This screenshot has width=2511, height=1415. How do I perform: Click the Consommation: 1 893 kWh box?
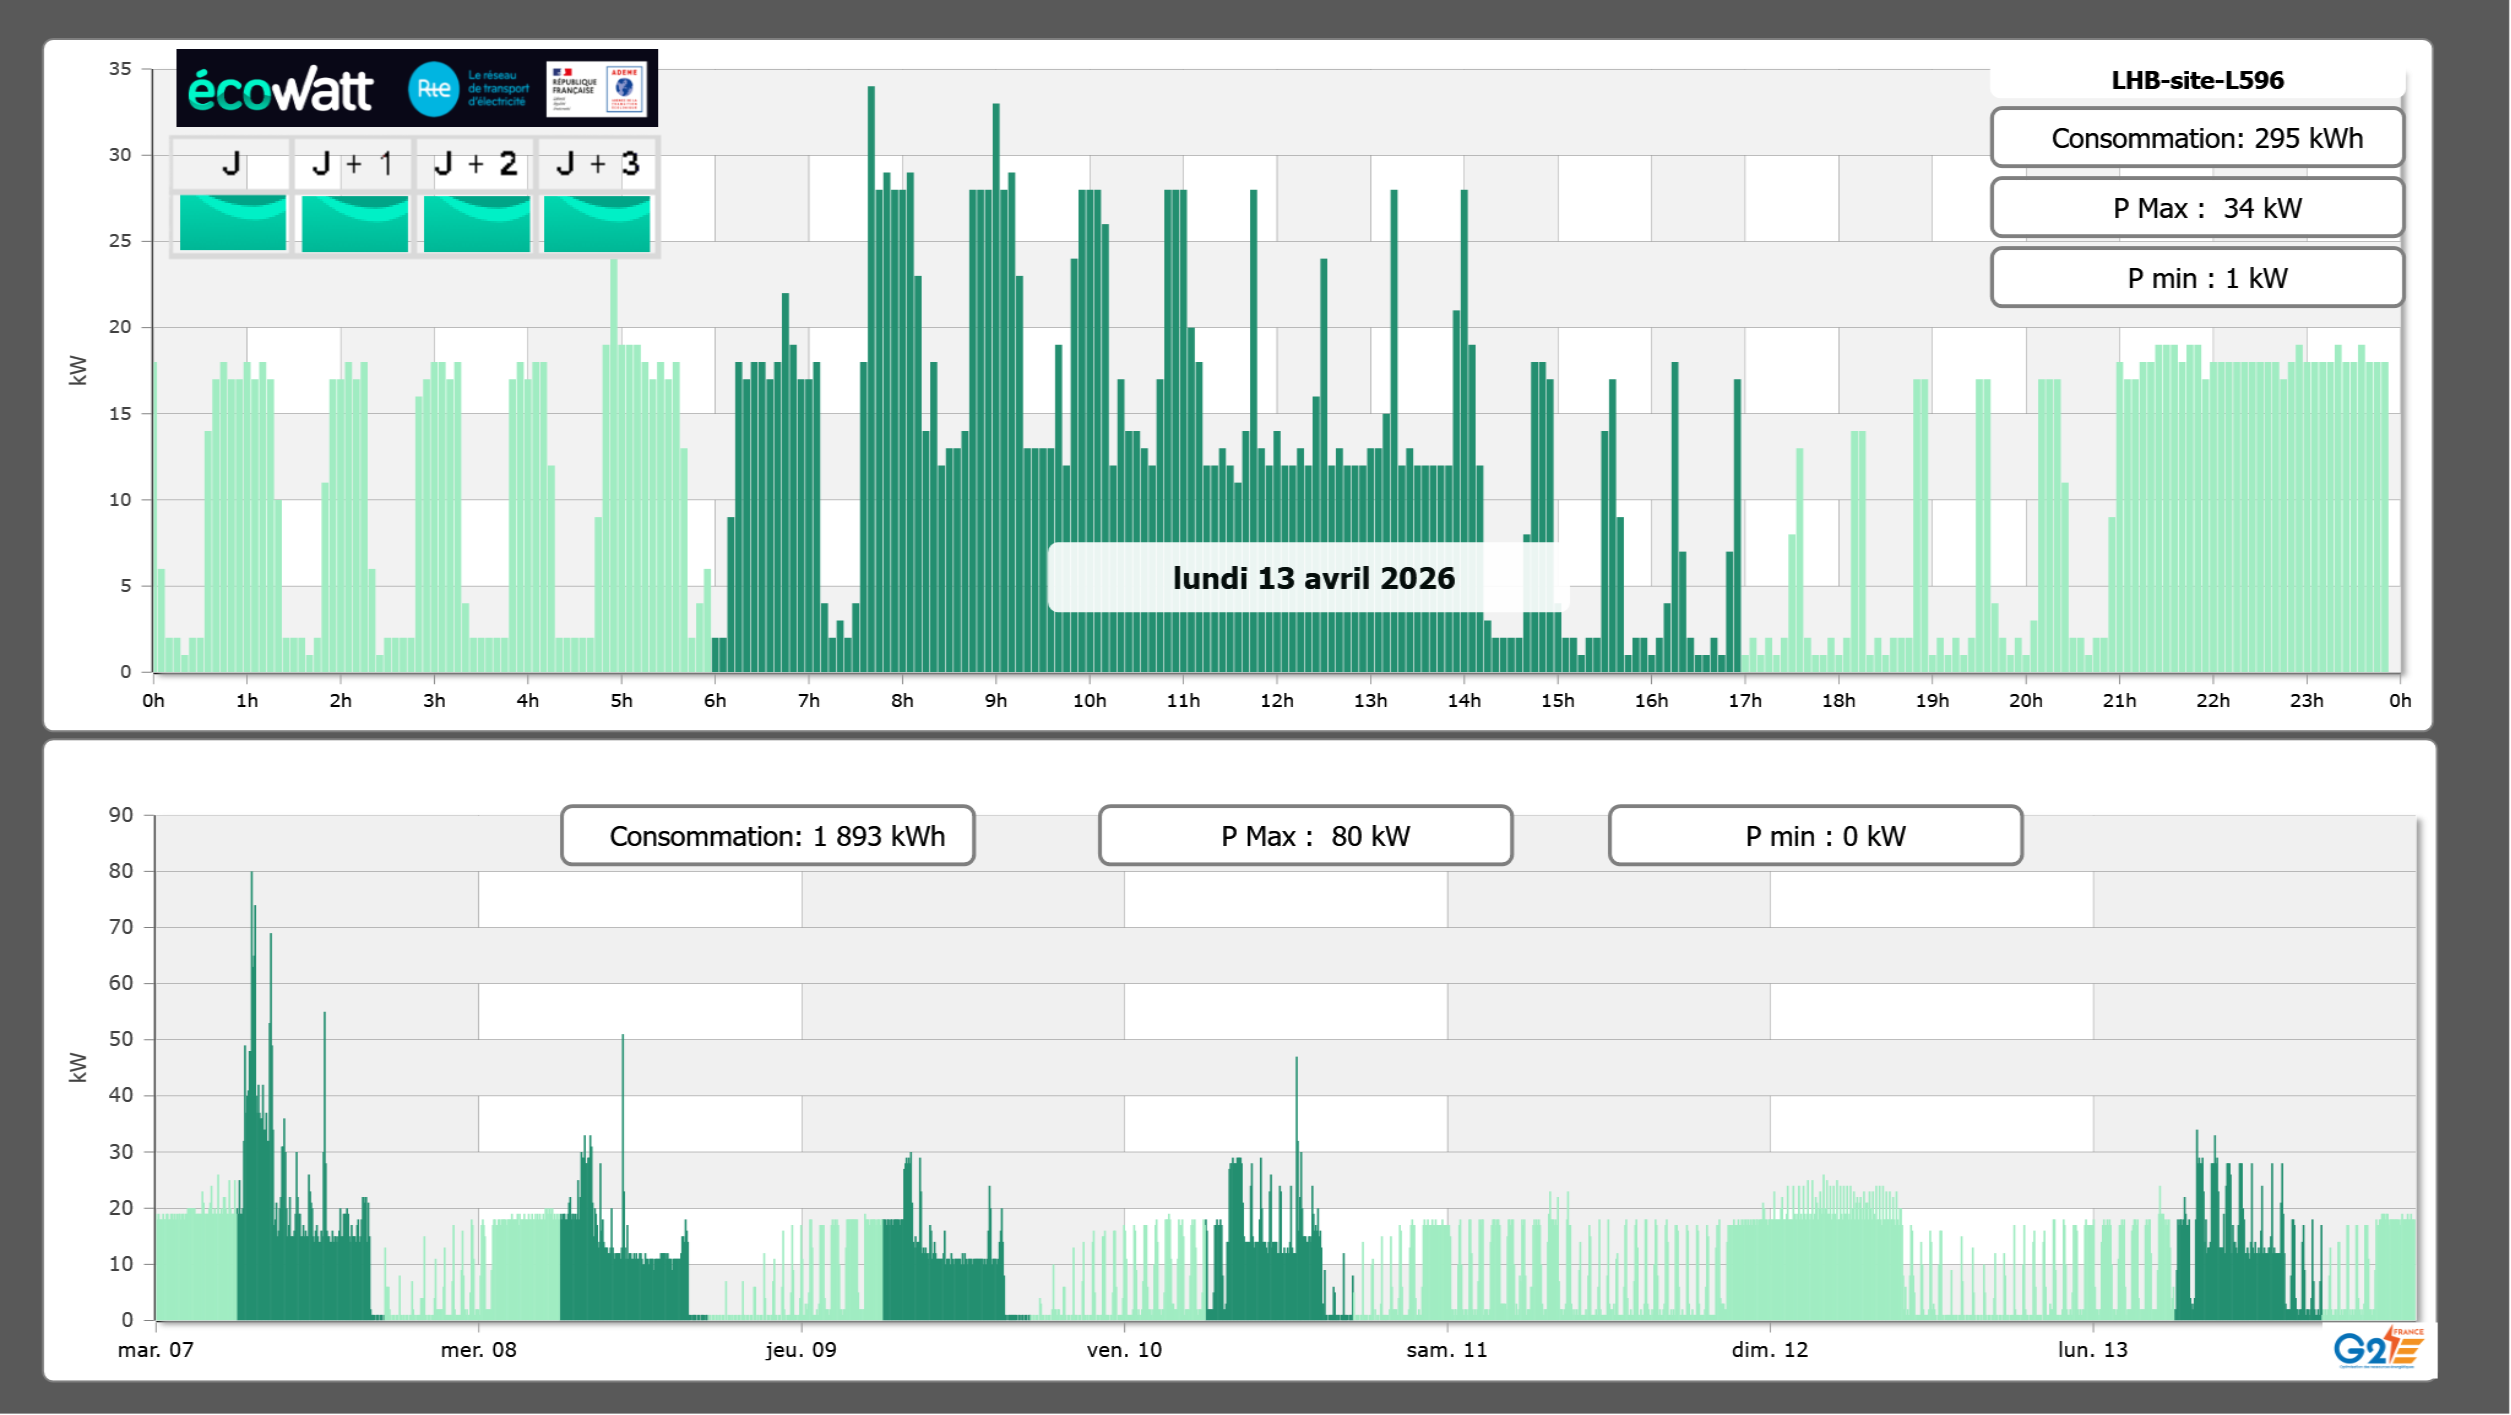(768, 836)
